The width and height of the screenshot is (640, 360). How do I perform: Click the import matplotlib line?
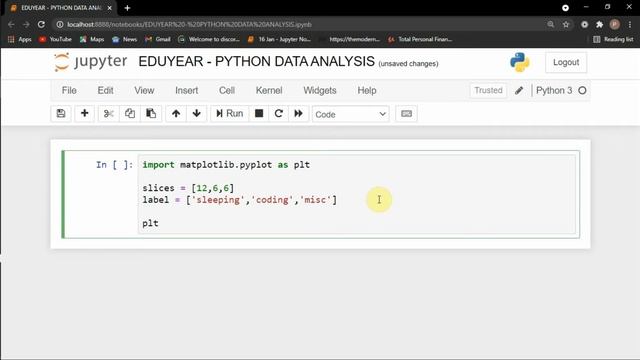(x=226, y=165)
